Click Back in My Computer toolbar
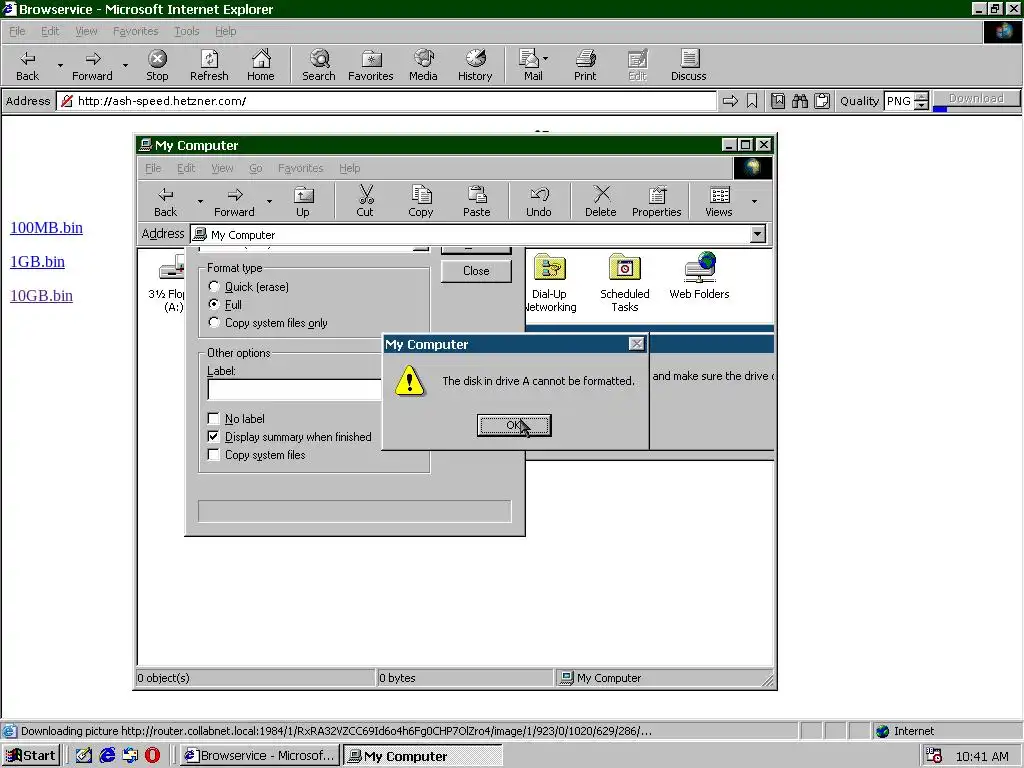The image size is (1024, 768). (166, 201)
